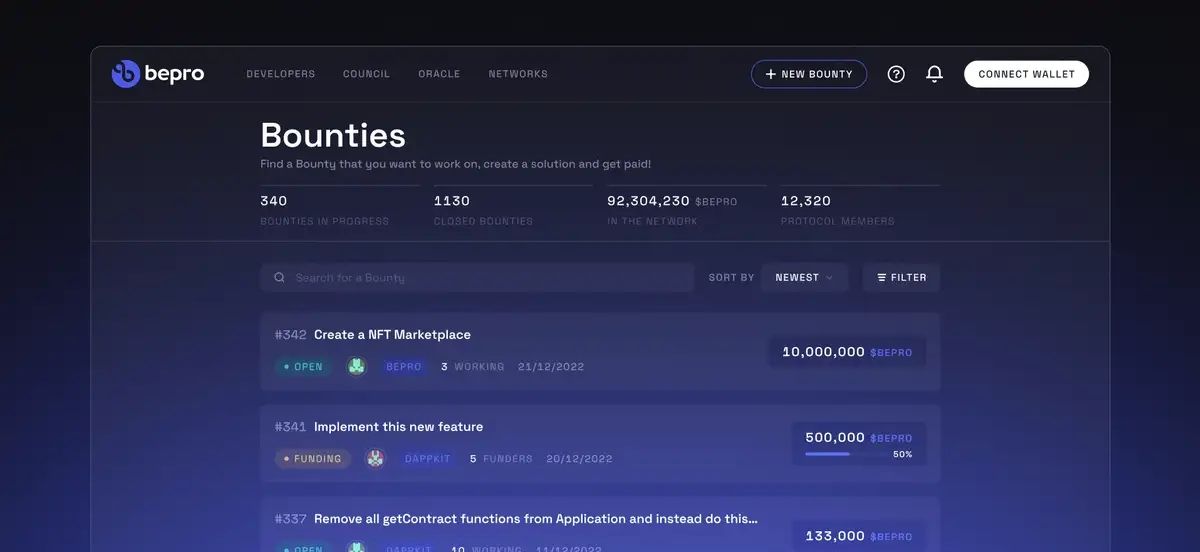Open the Developers nav menu

tap(280, 74)
